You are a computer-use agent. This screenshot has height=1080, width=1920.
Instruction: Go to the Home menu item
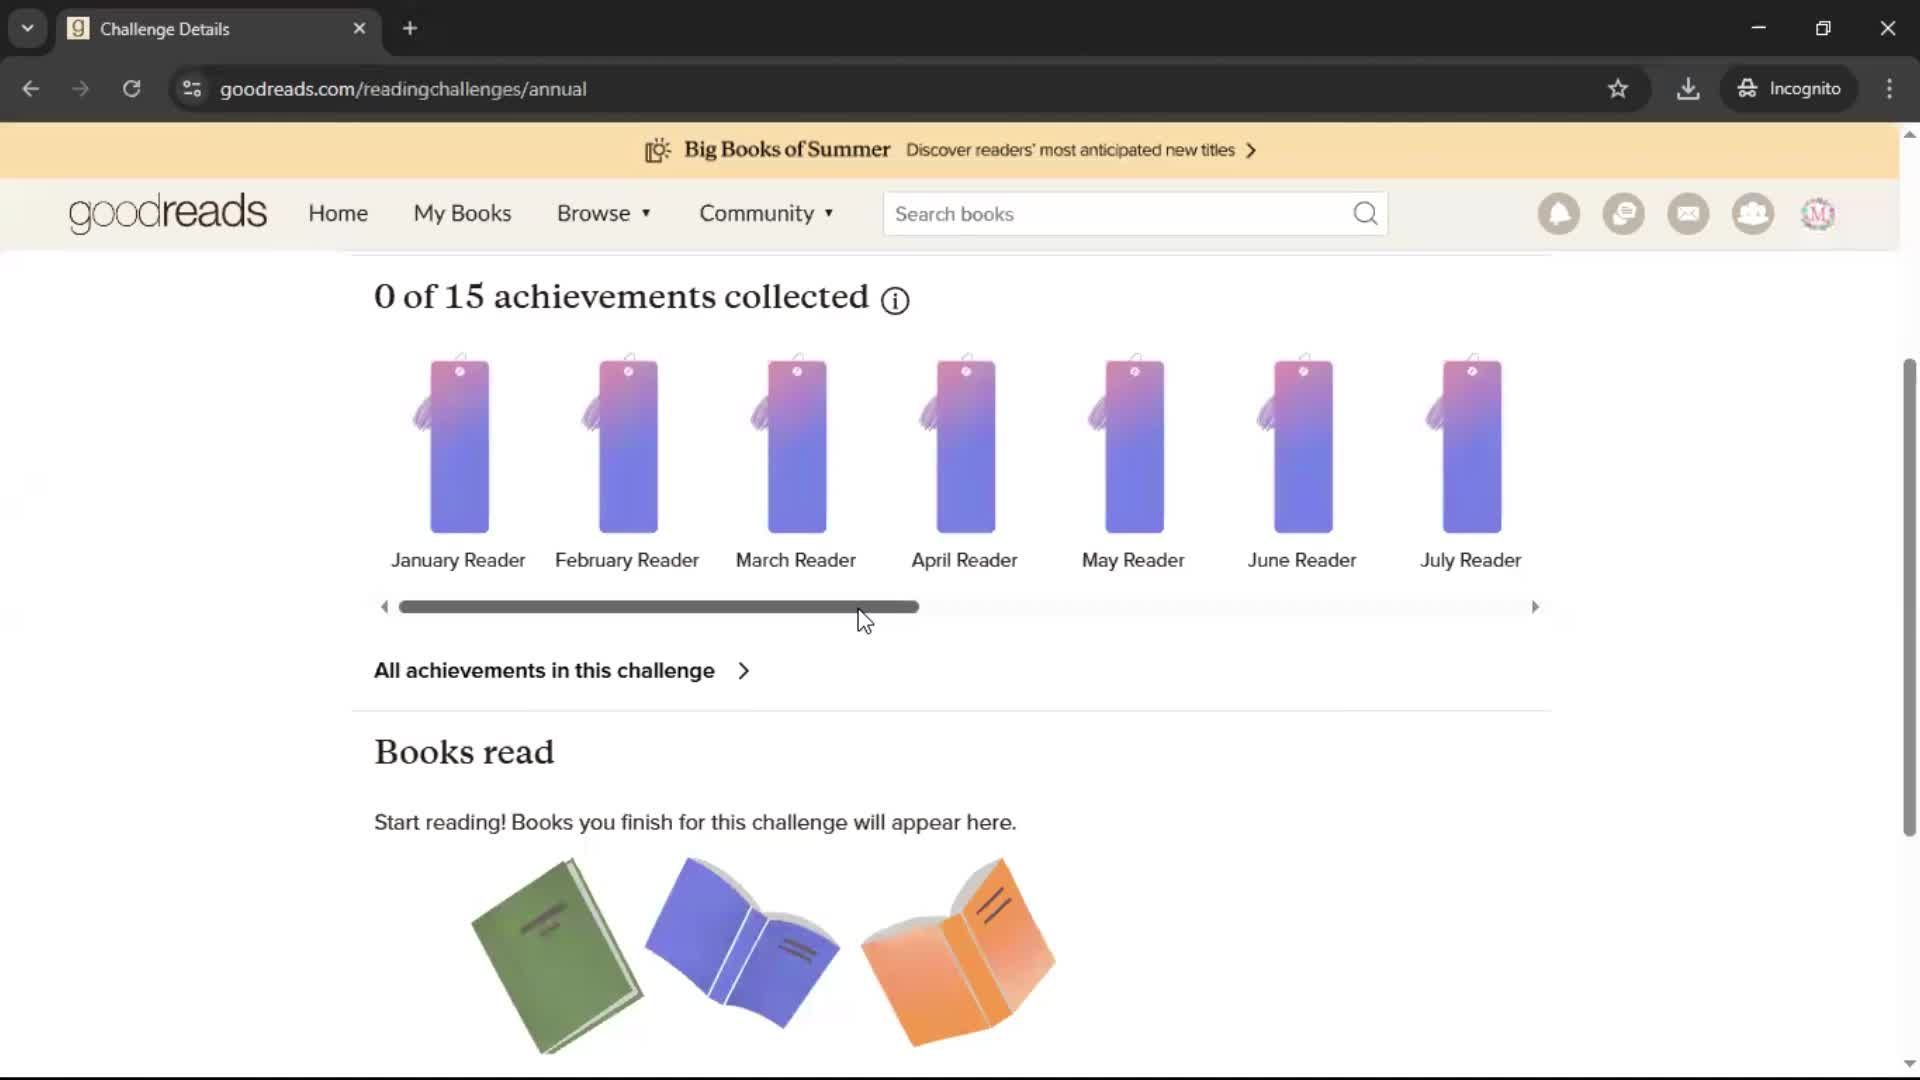click(337, 213)
